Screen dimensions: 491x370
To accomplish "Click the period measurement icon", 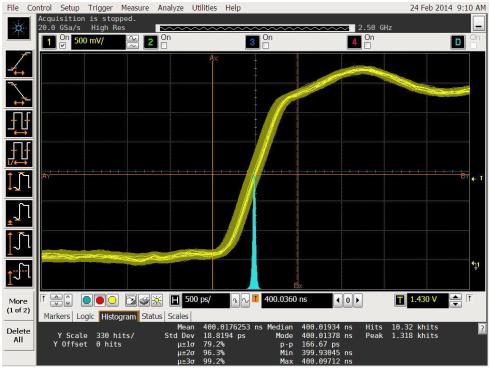I will coord(19,124).
